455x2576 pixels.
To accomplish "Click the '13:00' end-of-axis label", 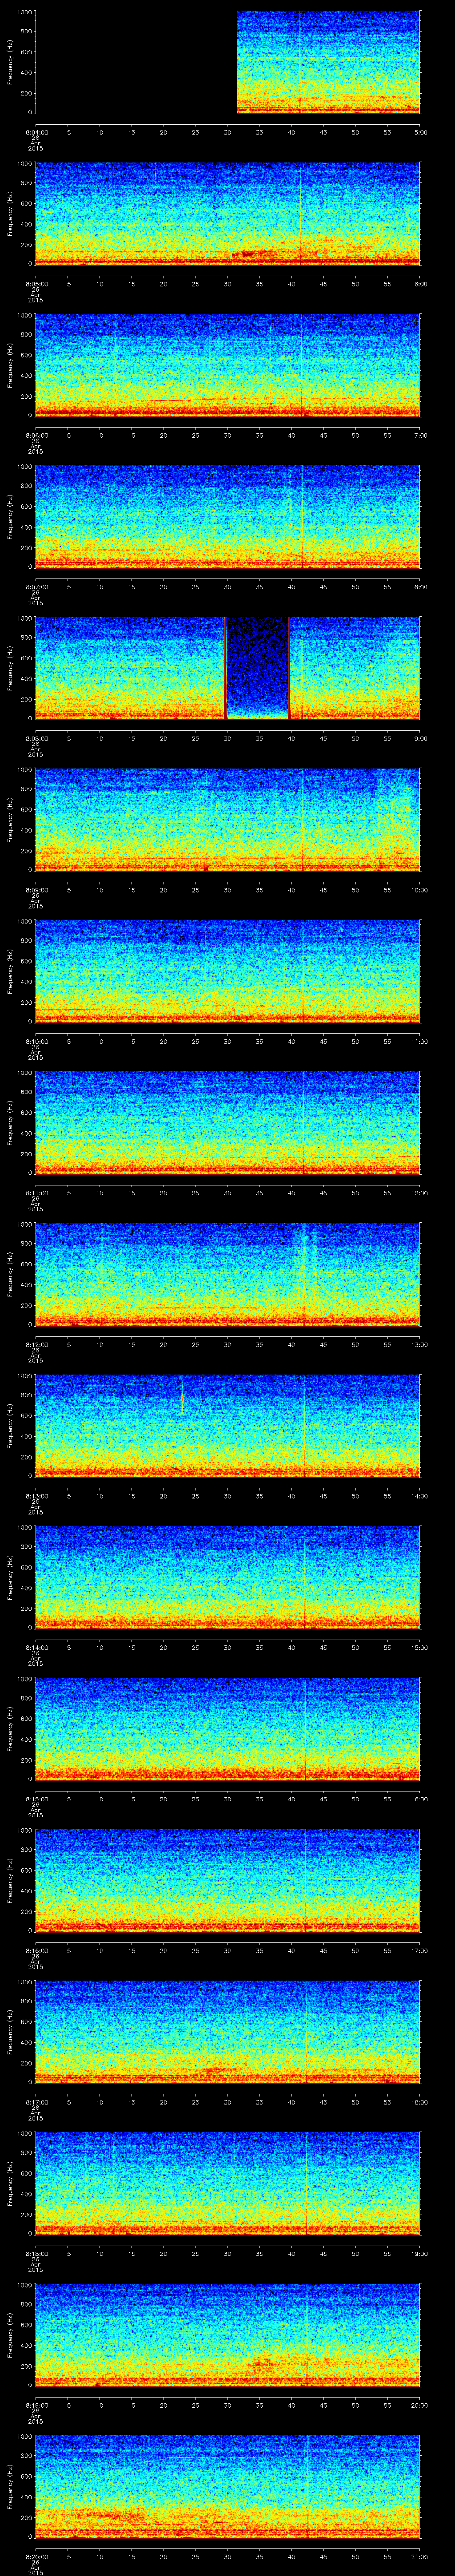I will click(x=420, y=1344).
